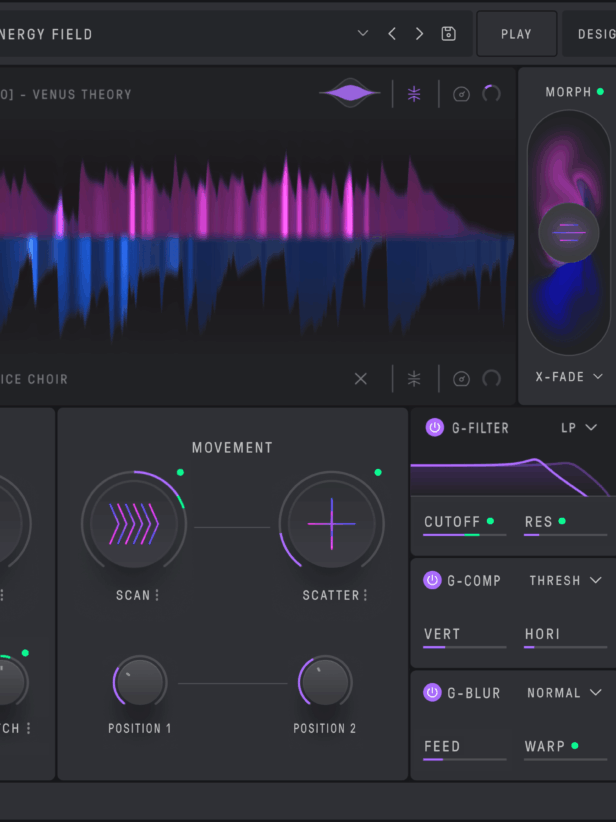
Task: Click the MOVEMENT section title
Action: 232,448
